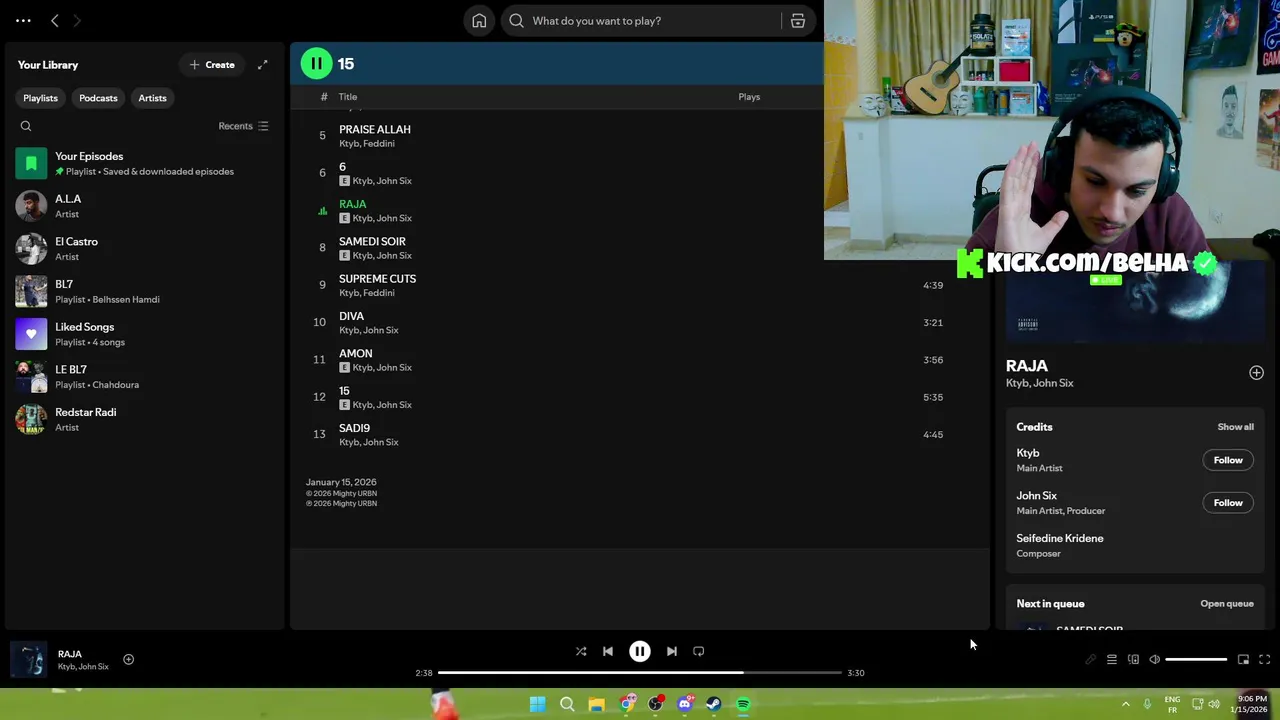Open Your Episodes playlist
The image size is (1280, 720).
145,163
